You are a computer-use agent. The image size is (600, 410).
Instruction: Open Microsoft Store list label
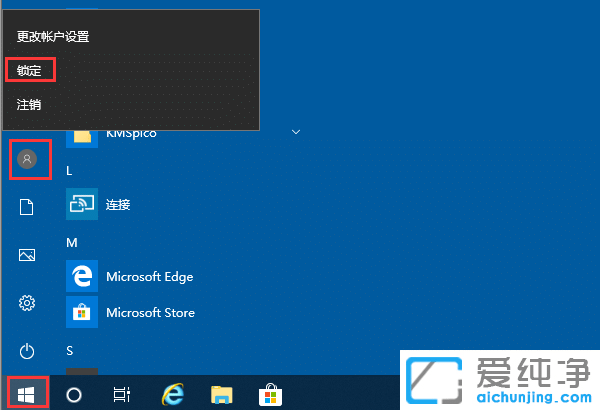[150, 313]
